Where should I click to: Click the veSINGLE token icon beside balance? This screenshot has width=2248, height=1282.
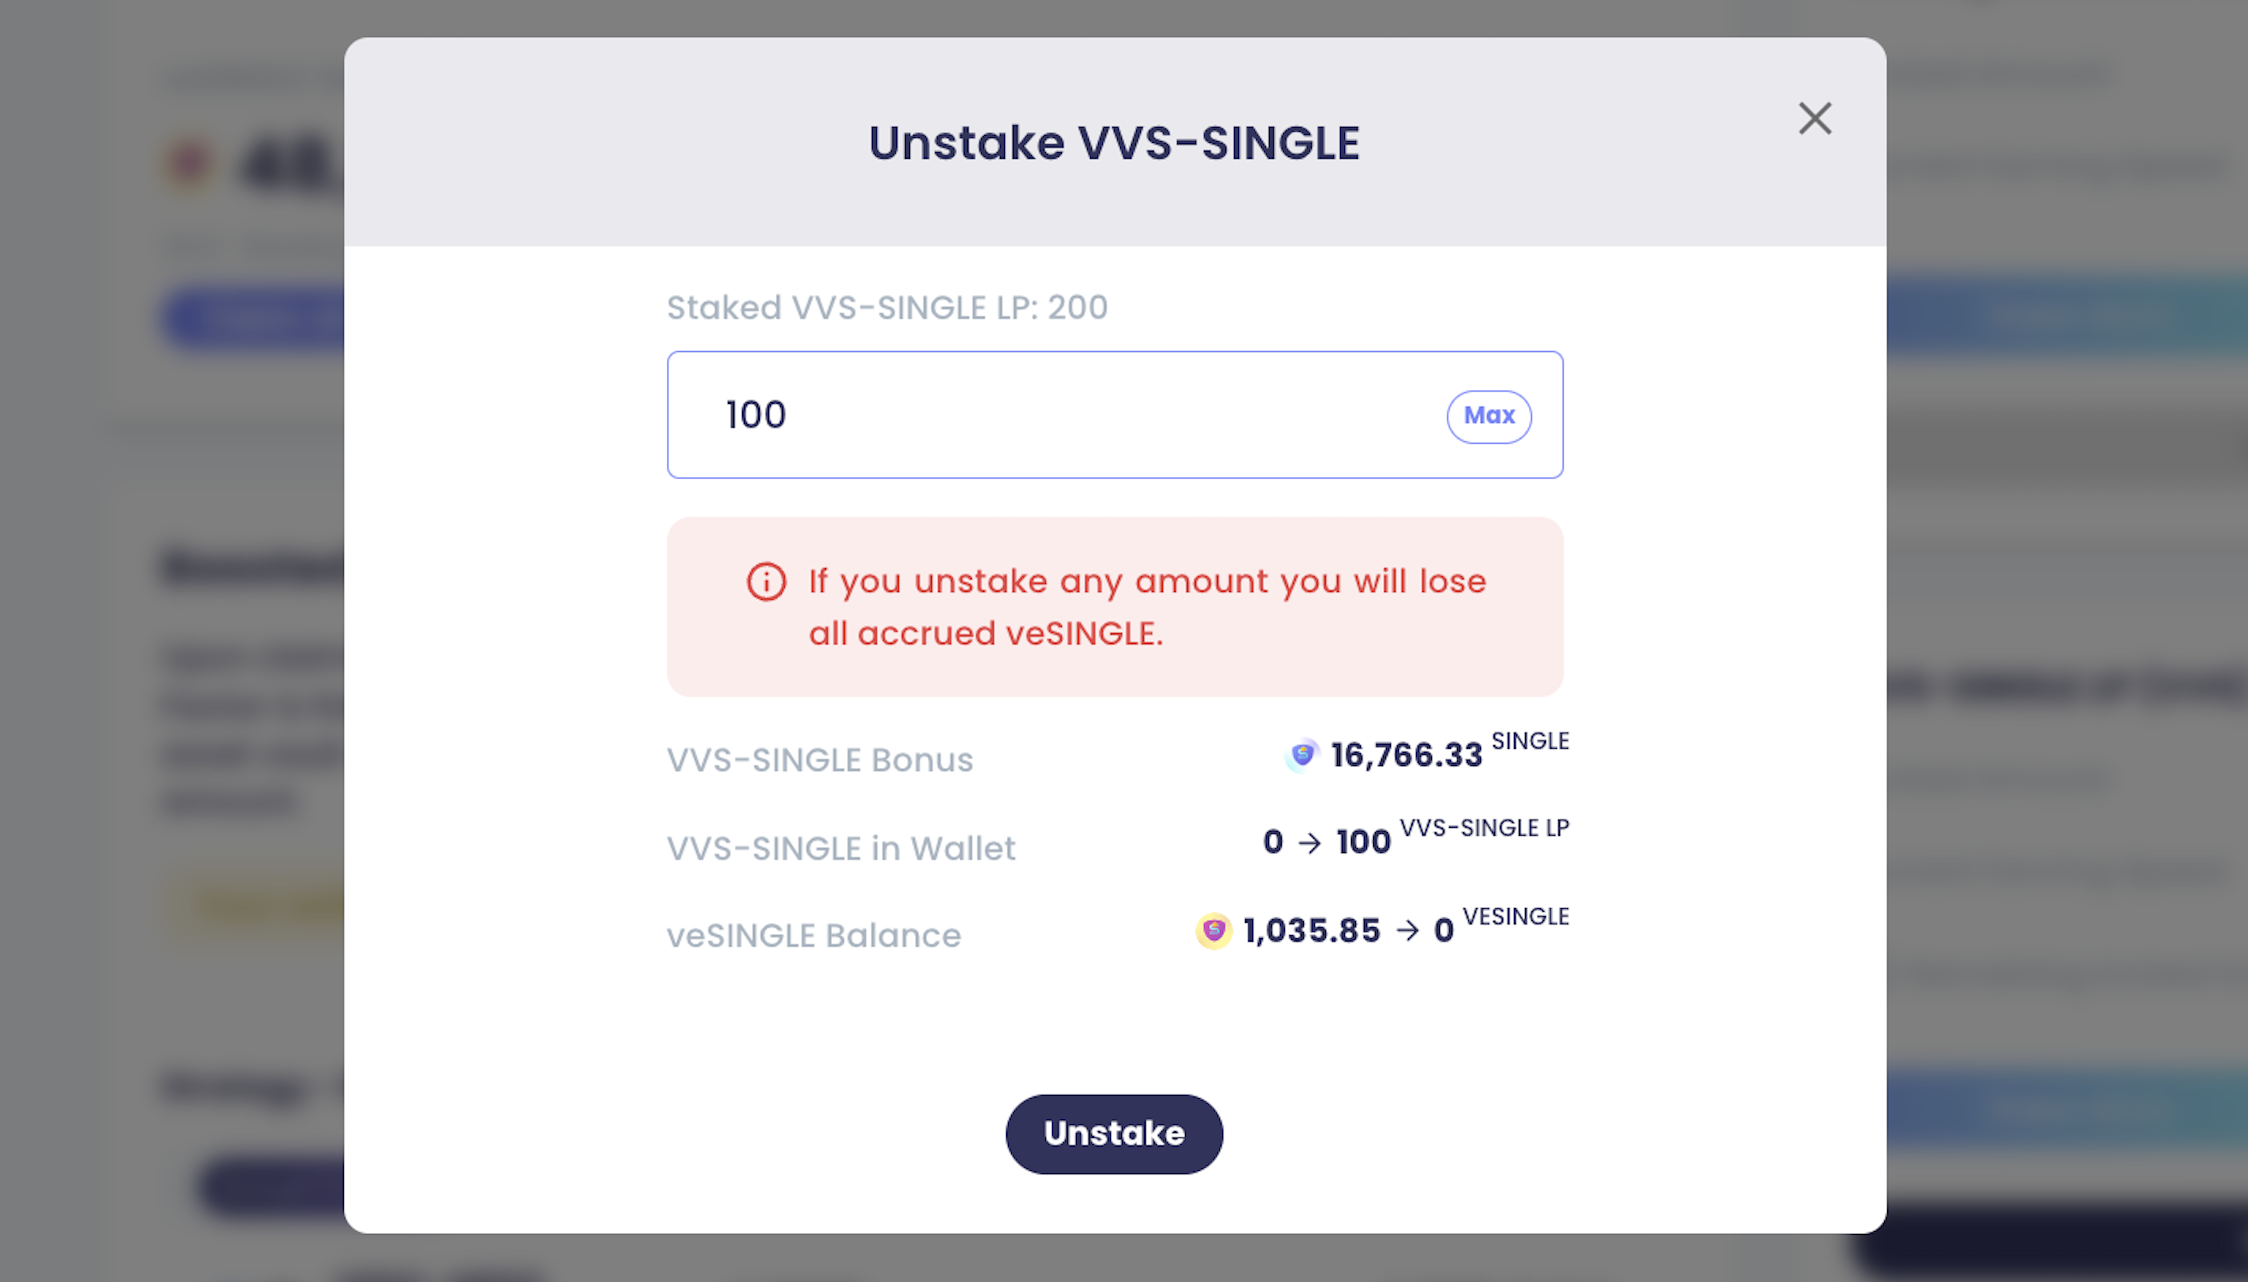point(1213,931)
